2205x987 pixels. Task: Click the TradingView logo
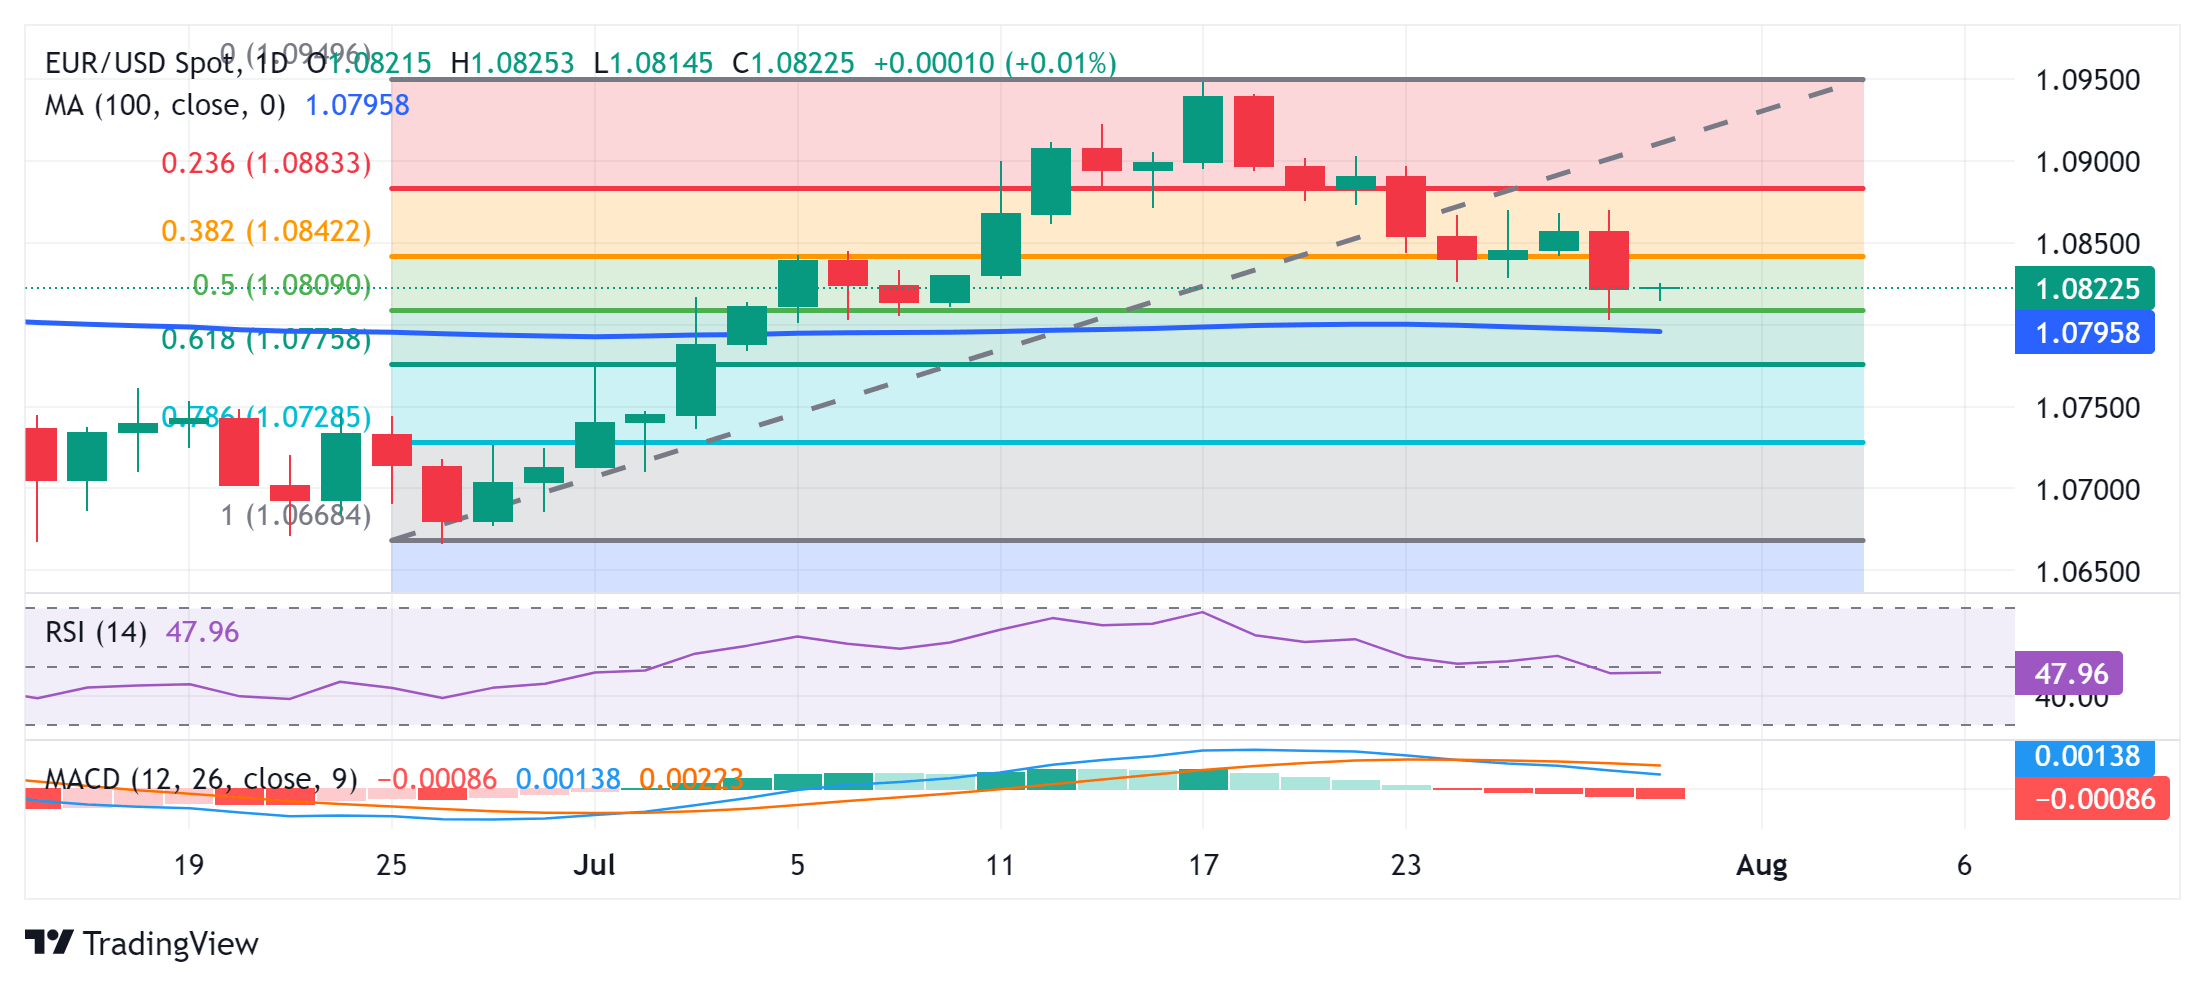[x=141, y=943]
